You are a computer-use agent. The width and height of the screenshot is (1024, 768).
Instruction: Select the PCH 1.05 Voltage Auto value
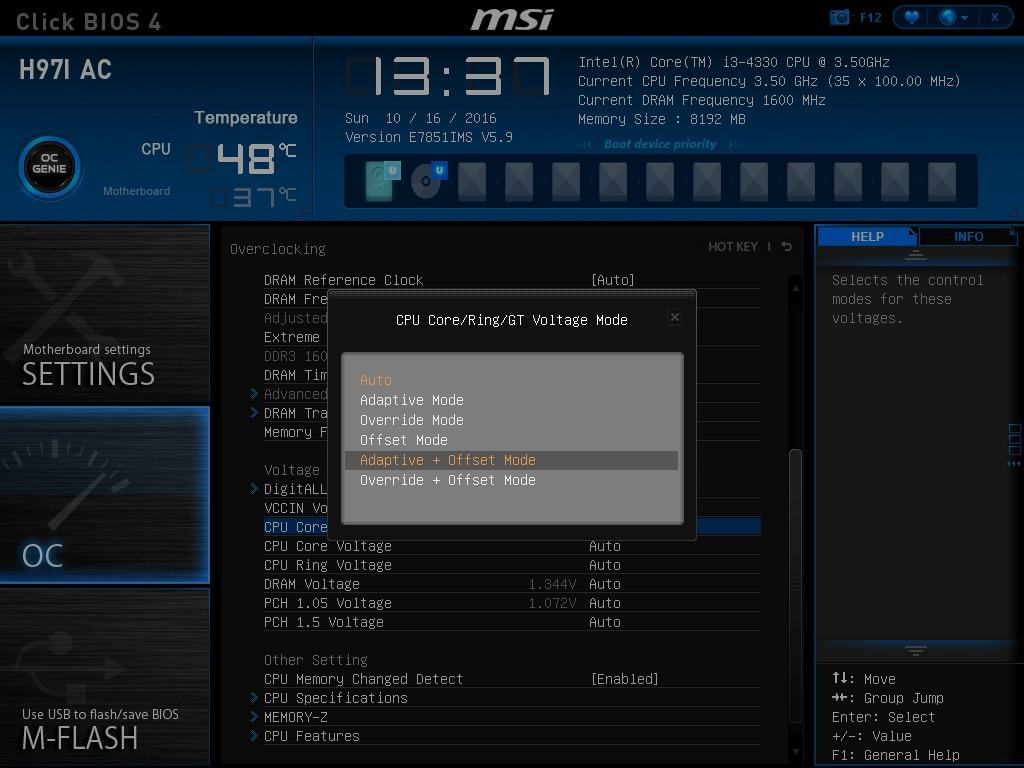coord(605,603)
